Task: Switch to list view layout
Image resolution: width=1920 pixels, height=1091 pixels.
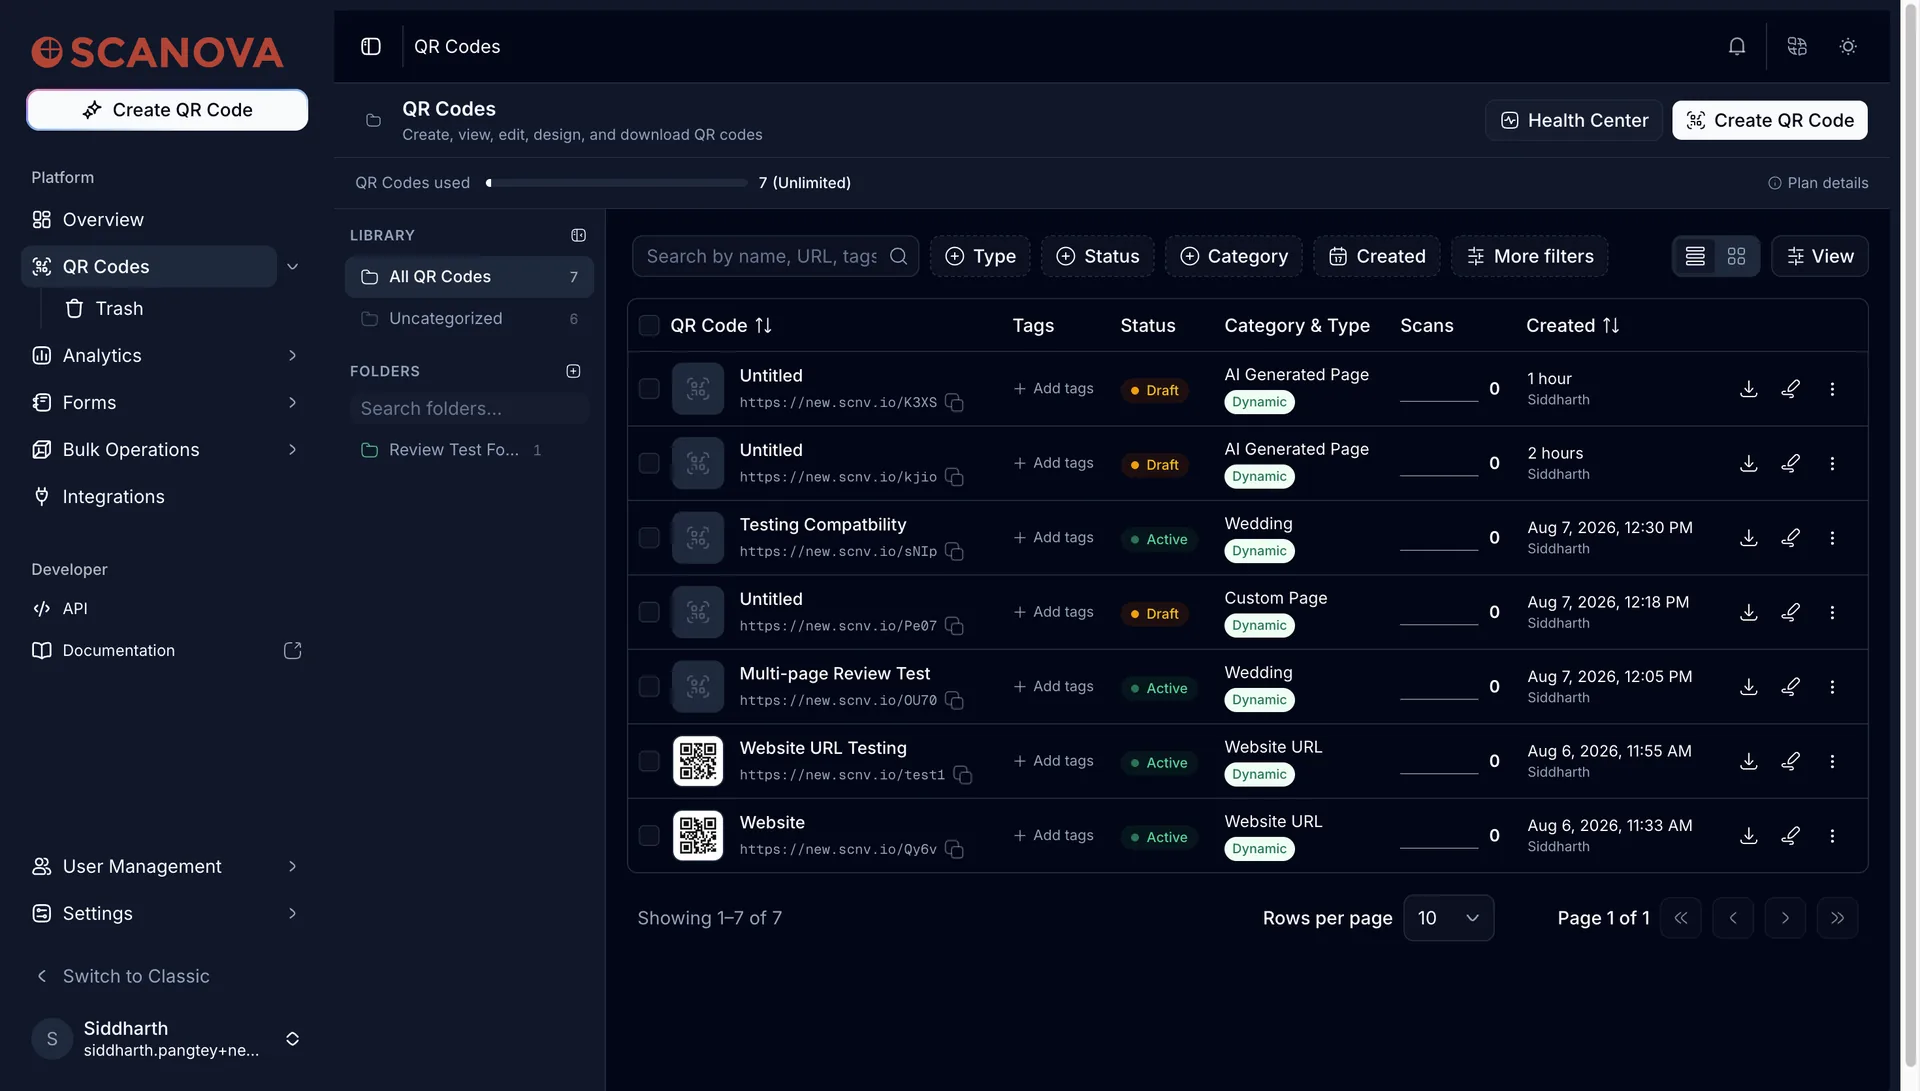Action: pos(1695,257)
